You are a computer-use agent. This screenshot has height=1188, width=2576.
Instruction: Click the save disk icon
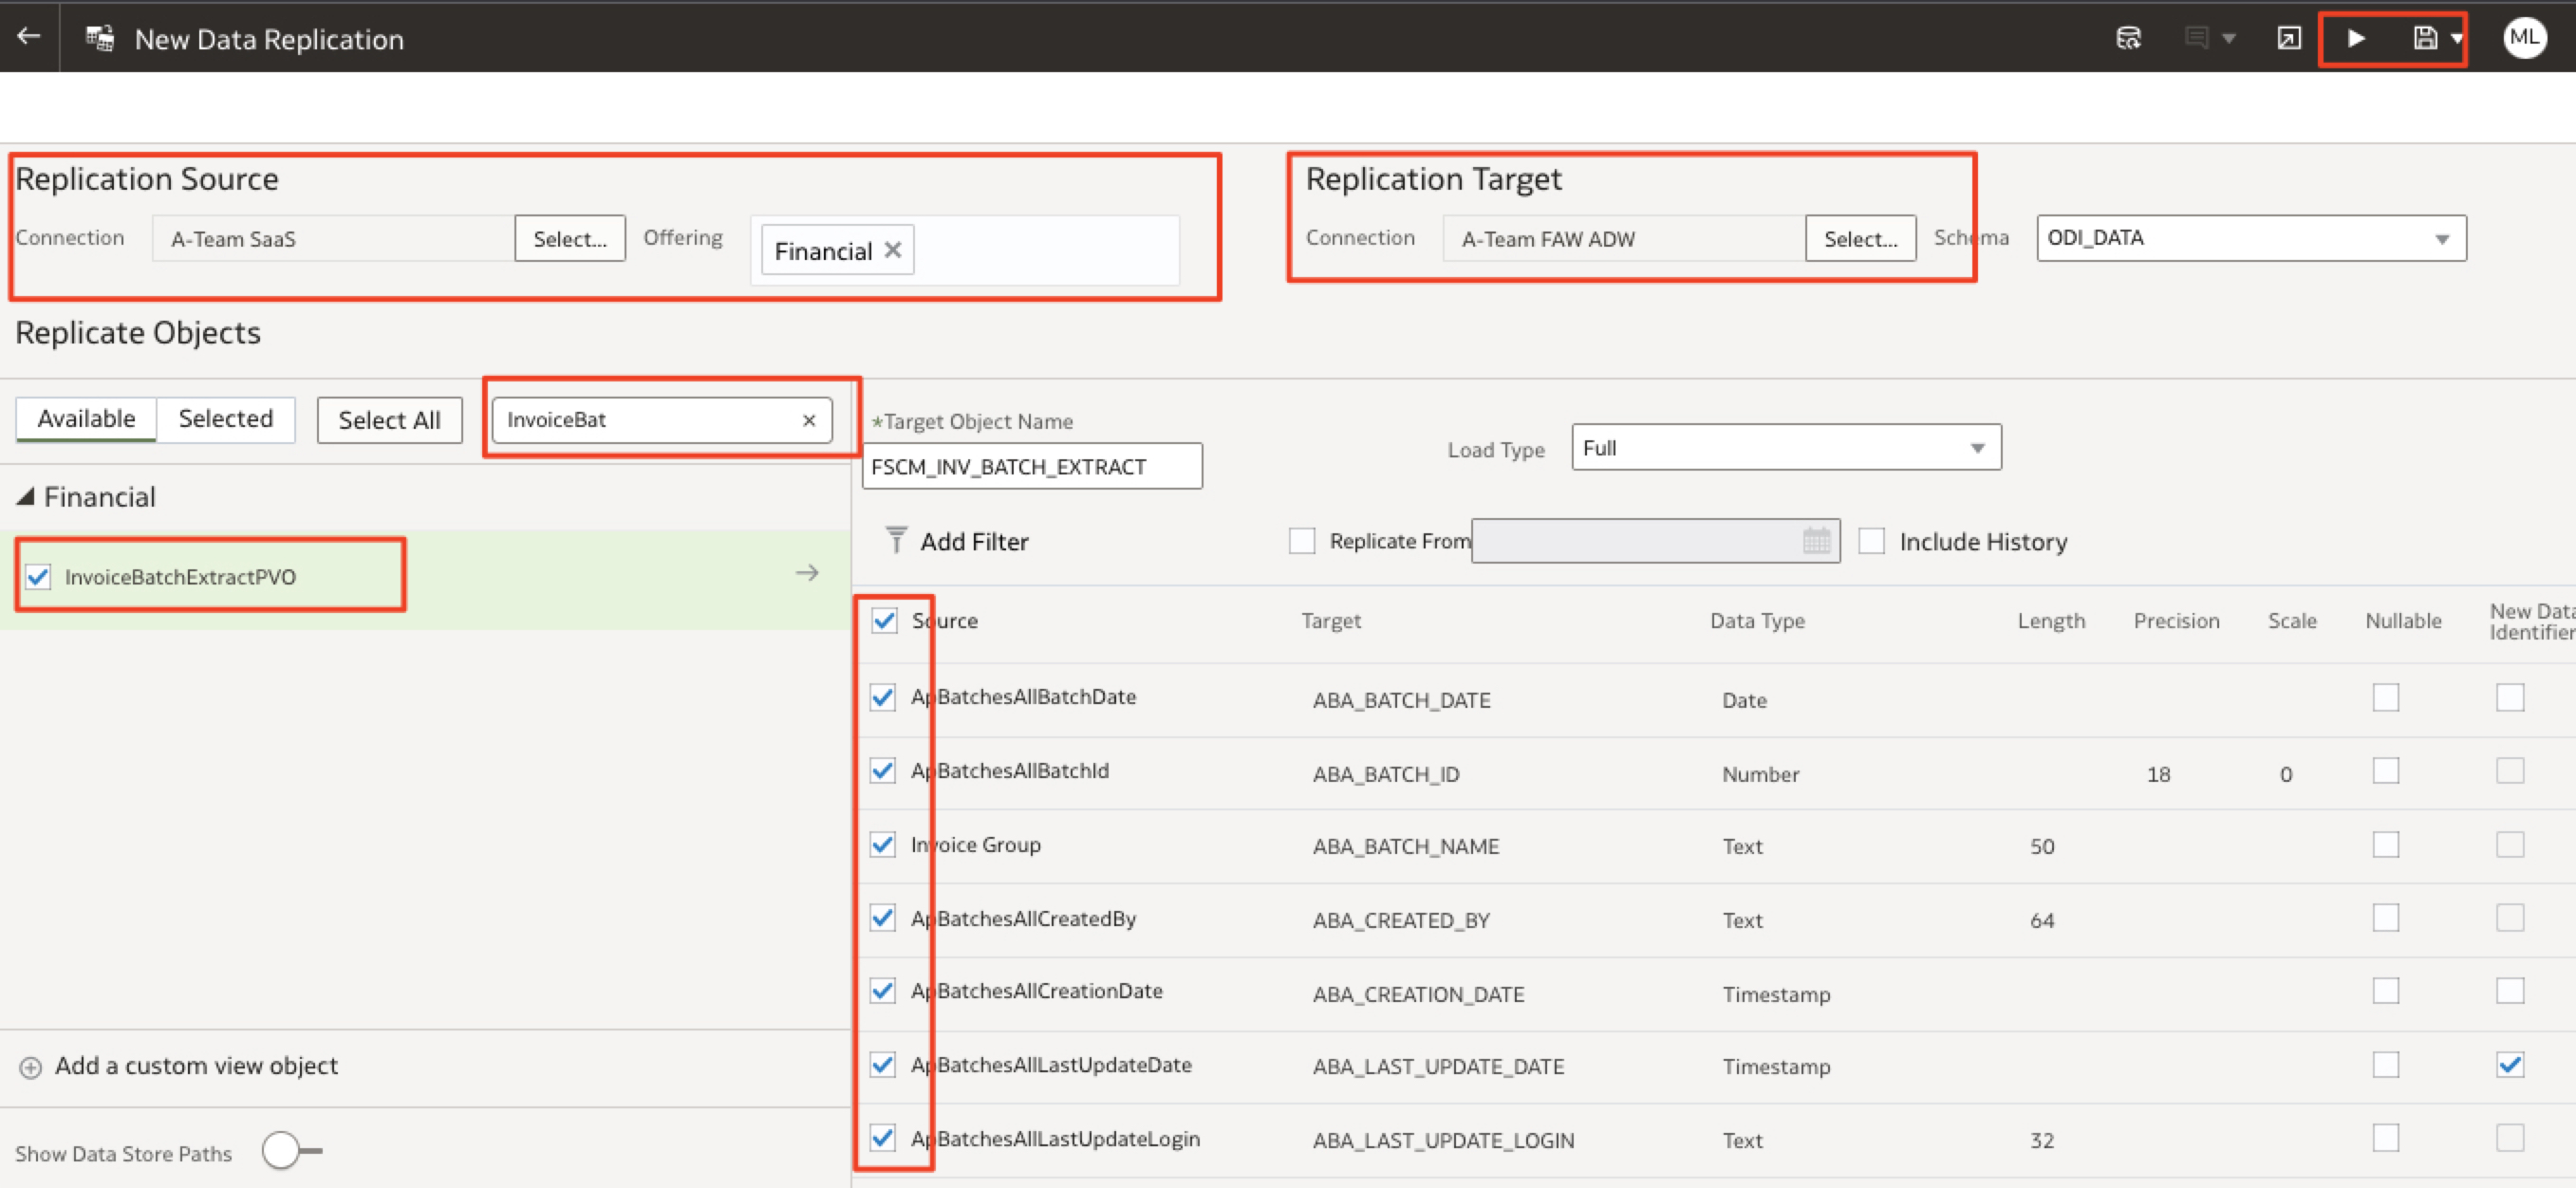pos(2425,38)
